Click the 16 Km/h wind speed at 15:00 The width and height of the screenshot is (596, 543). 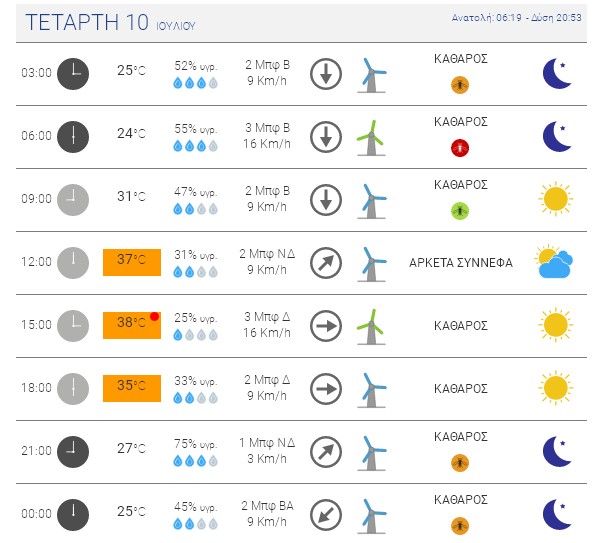coord(267,332)
